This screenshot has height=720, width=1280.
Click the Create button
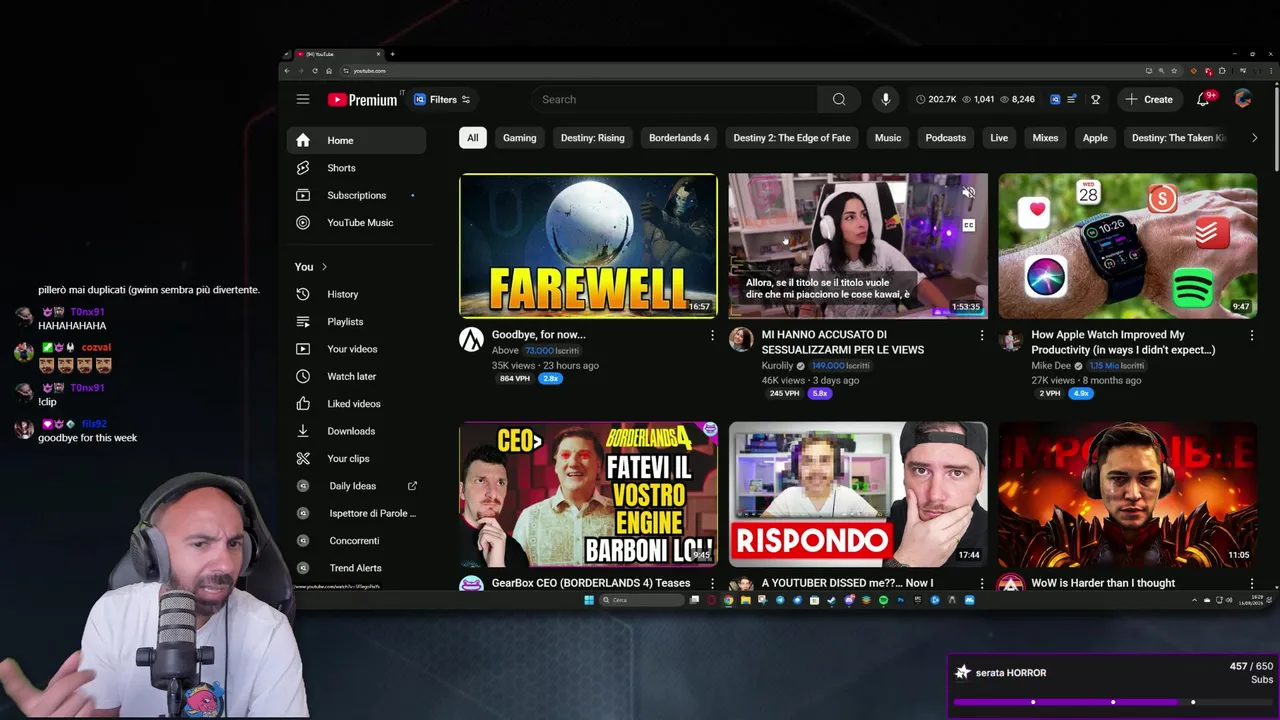(x=1149, y=99)
